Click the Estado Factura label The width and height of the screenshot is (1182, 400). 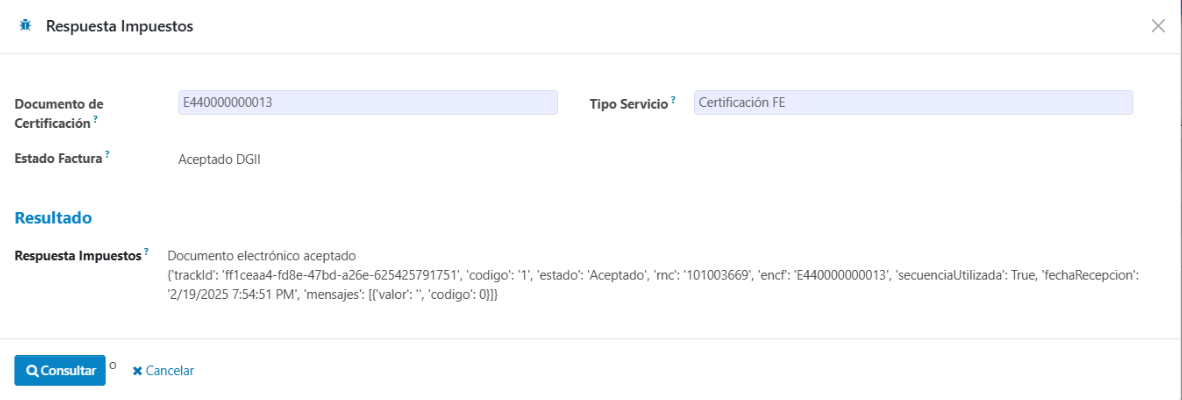pyautogui.click(x=58, y=159)
